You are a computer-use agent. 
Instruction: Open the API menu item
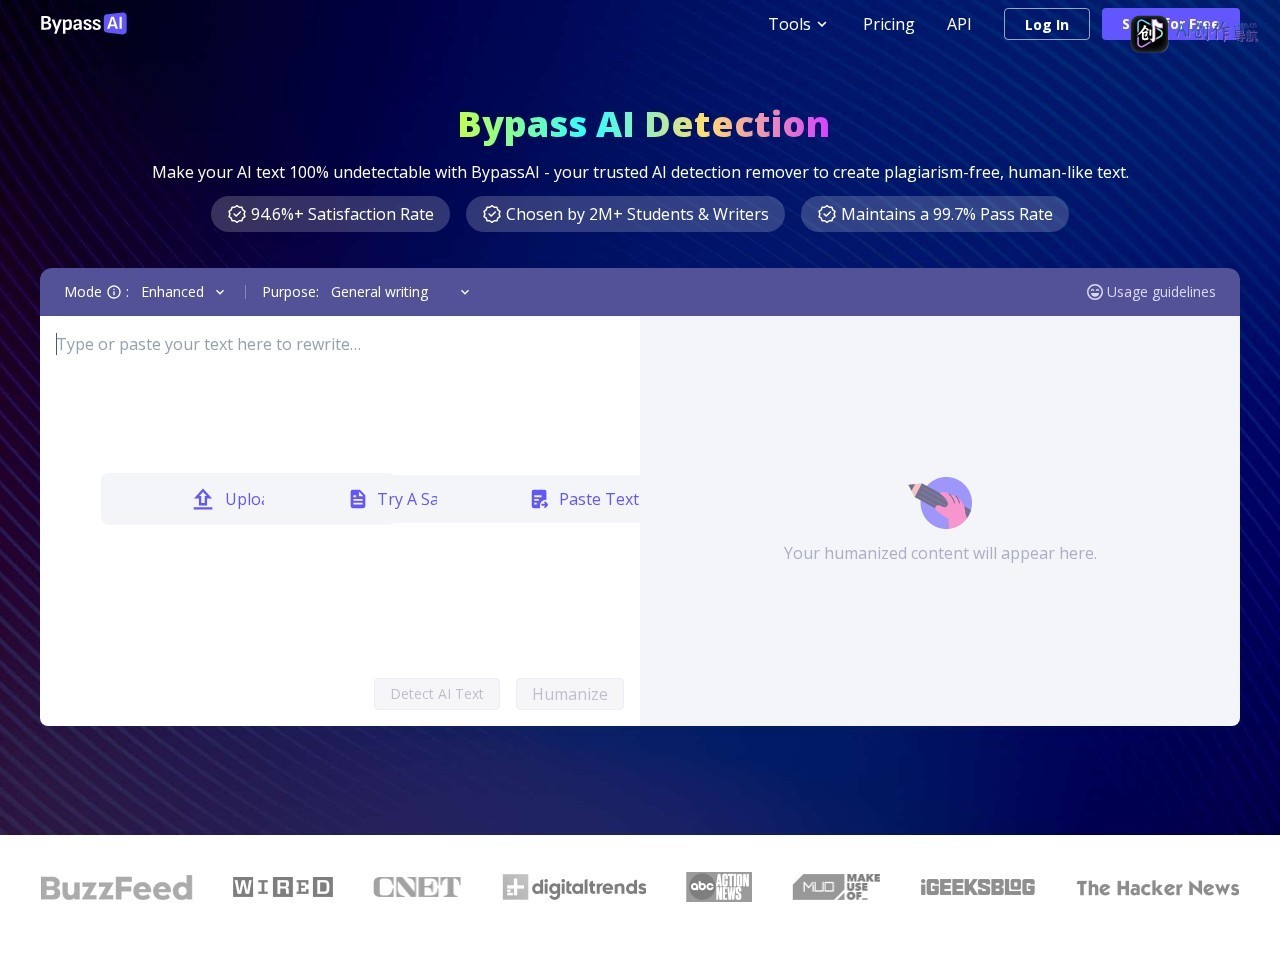(958, 24)
